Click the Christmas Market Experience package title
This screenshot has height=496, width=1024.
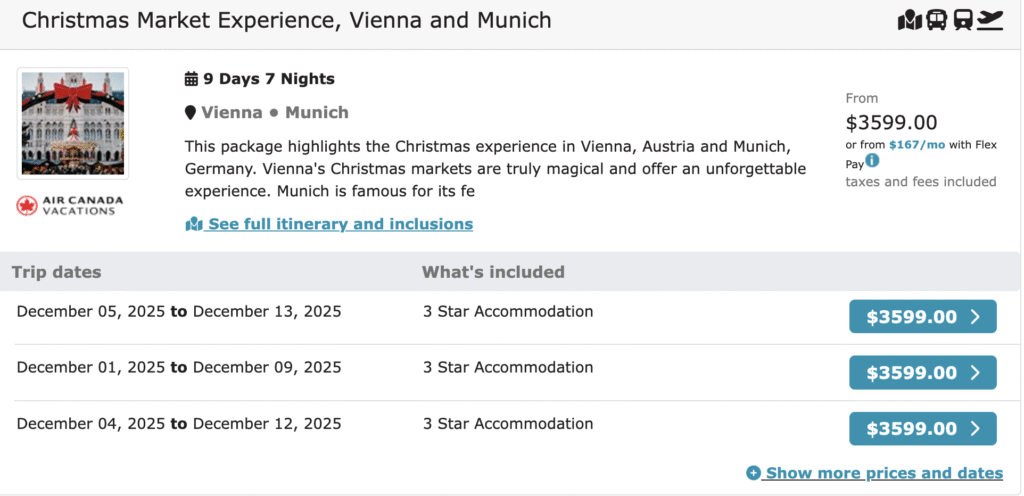click(286, 20)
